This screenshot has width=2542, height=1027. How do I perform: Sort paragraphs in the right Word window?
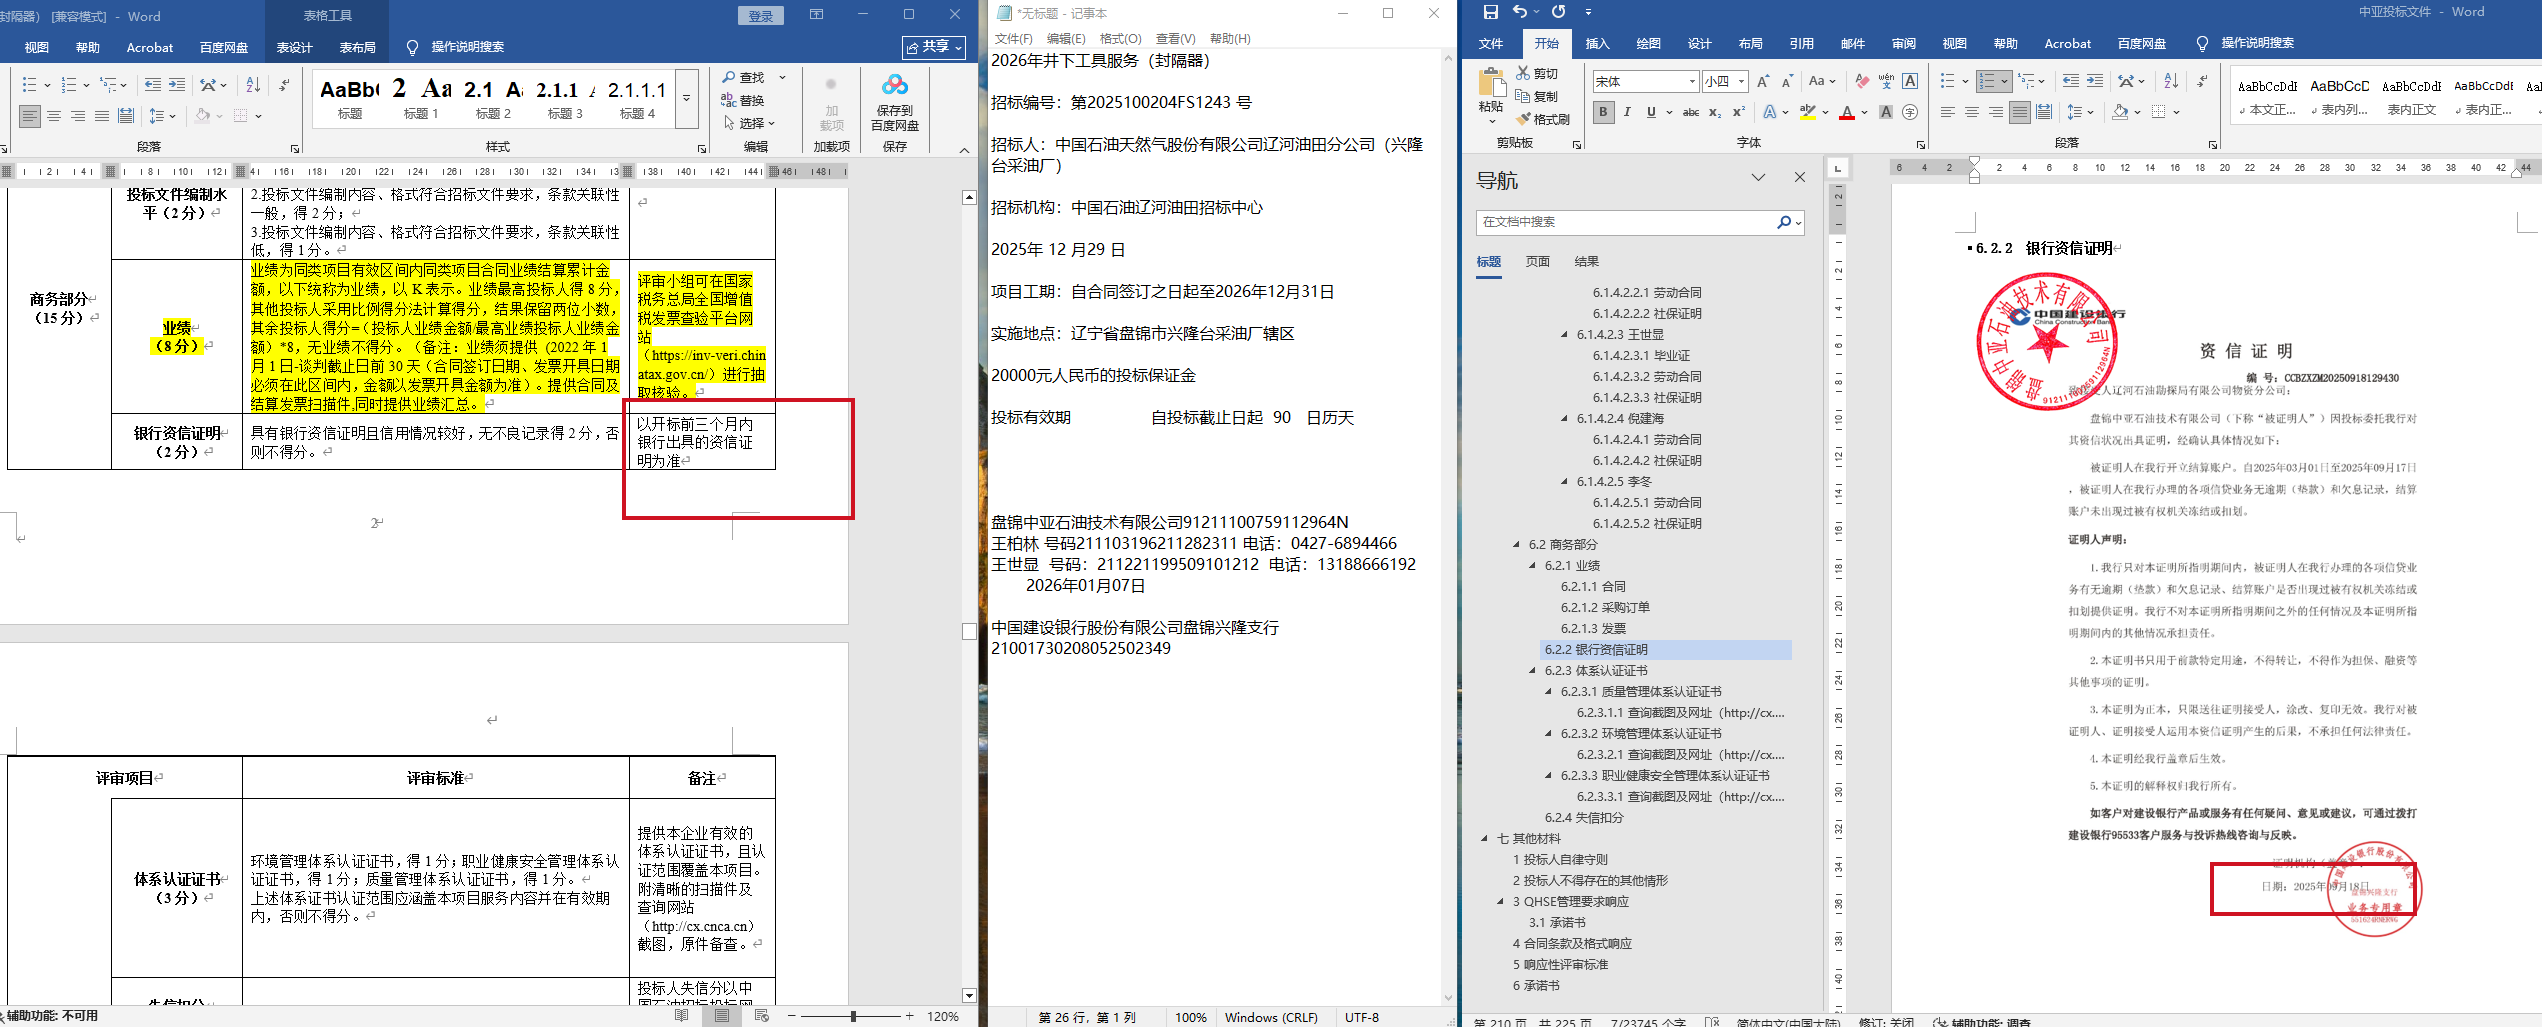tap(2171, 81)
